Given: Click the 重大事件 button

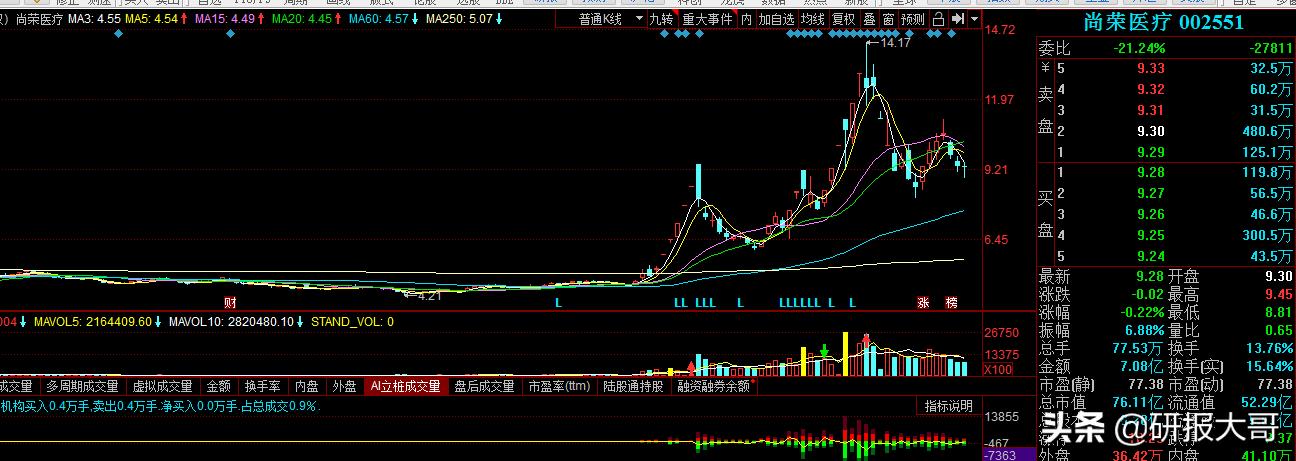Looking at the screenshot, I should coord(706,19).
